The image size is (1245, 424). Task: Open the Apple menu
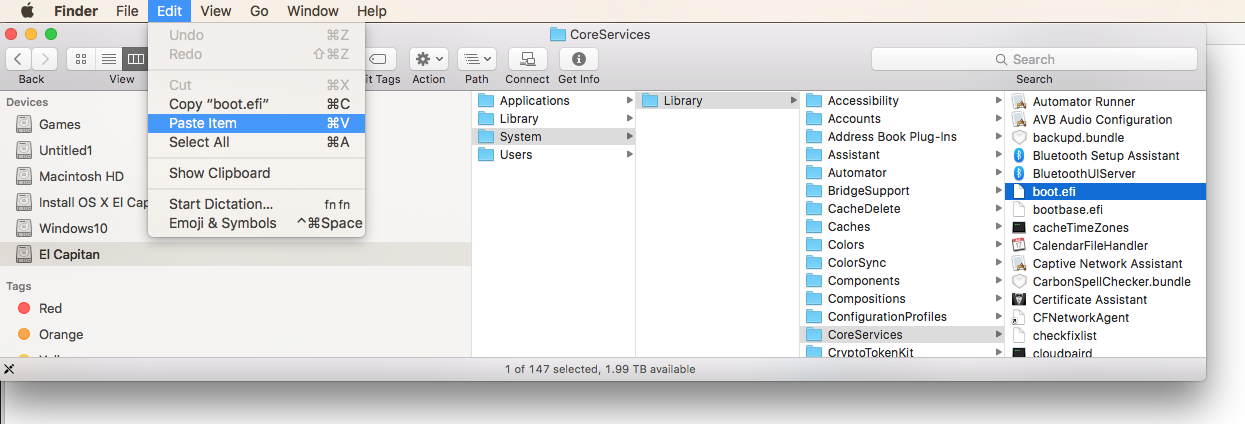pyautogui.click(x=27, y=11)
